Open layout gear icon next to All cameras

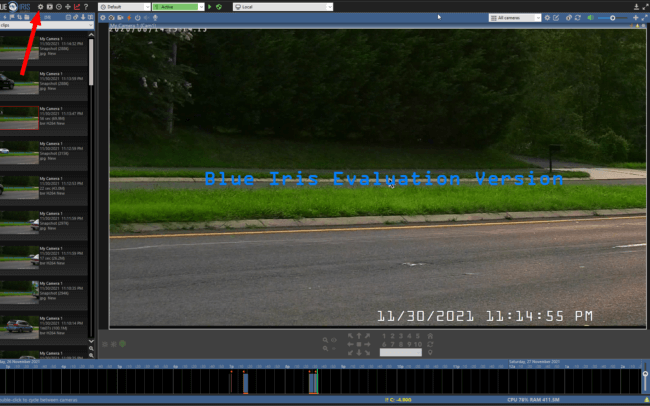547,17
